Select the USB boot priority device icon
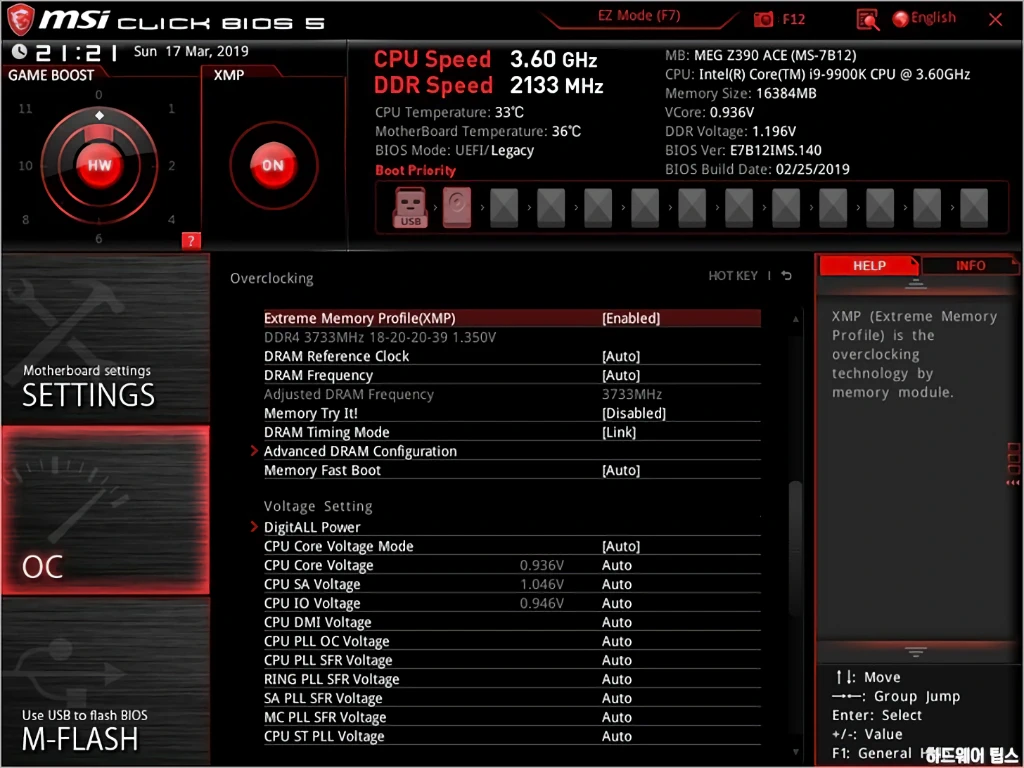Screen dimensions: 1024x768 pos(410,207)
